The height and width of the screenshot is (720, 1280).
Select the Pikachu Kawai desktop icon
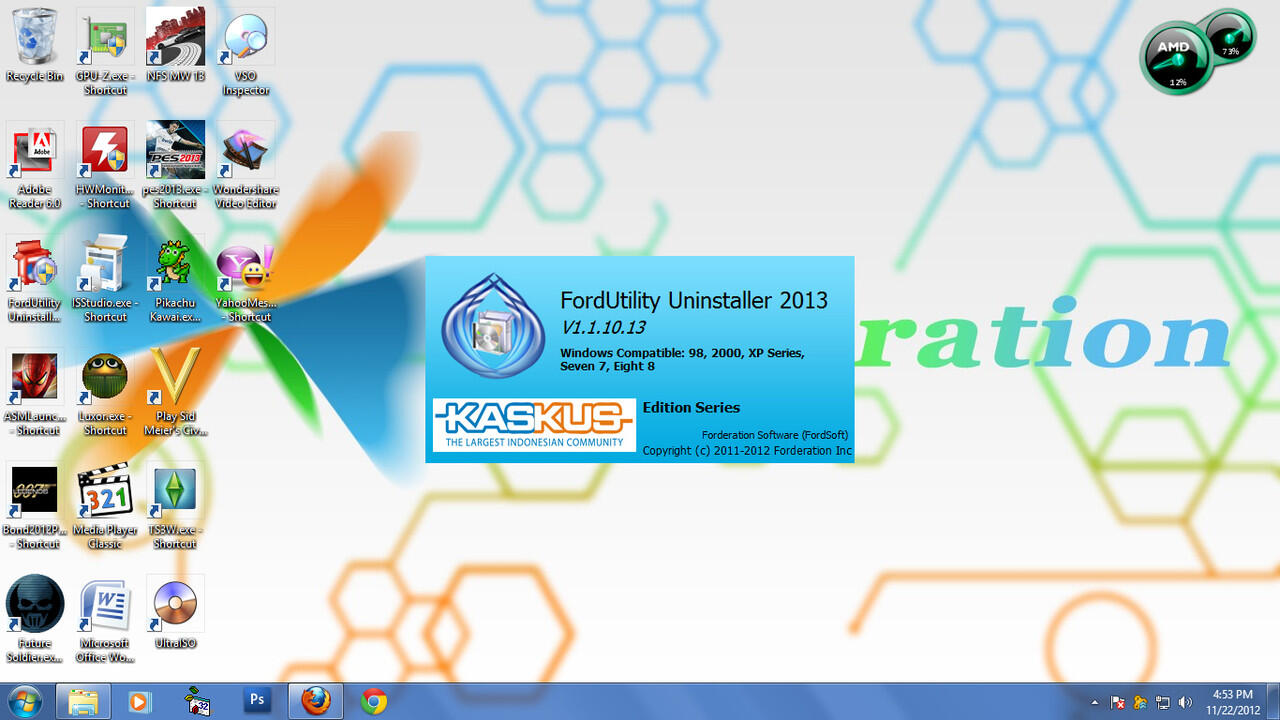click(x=175, y=279)
